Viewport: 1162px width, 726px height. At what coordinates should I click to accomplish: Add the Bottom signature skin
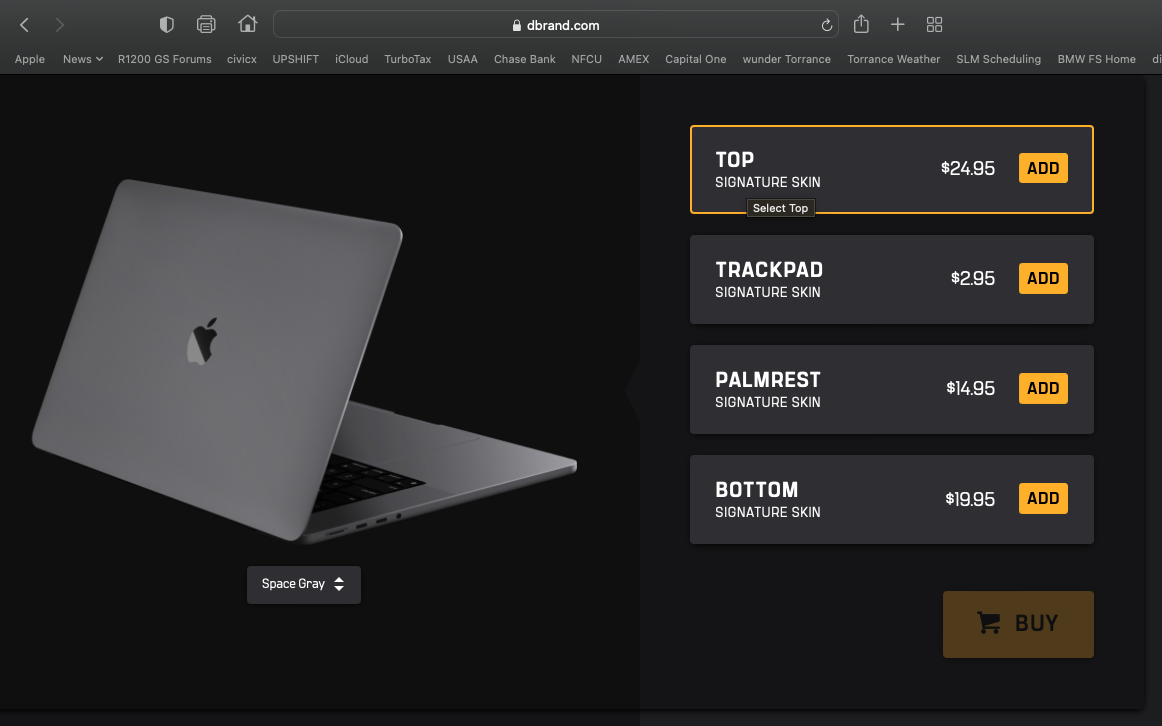[1043, 499]
